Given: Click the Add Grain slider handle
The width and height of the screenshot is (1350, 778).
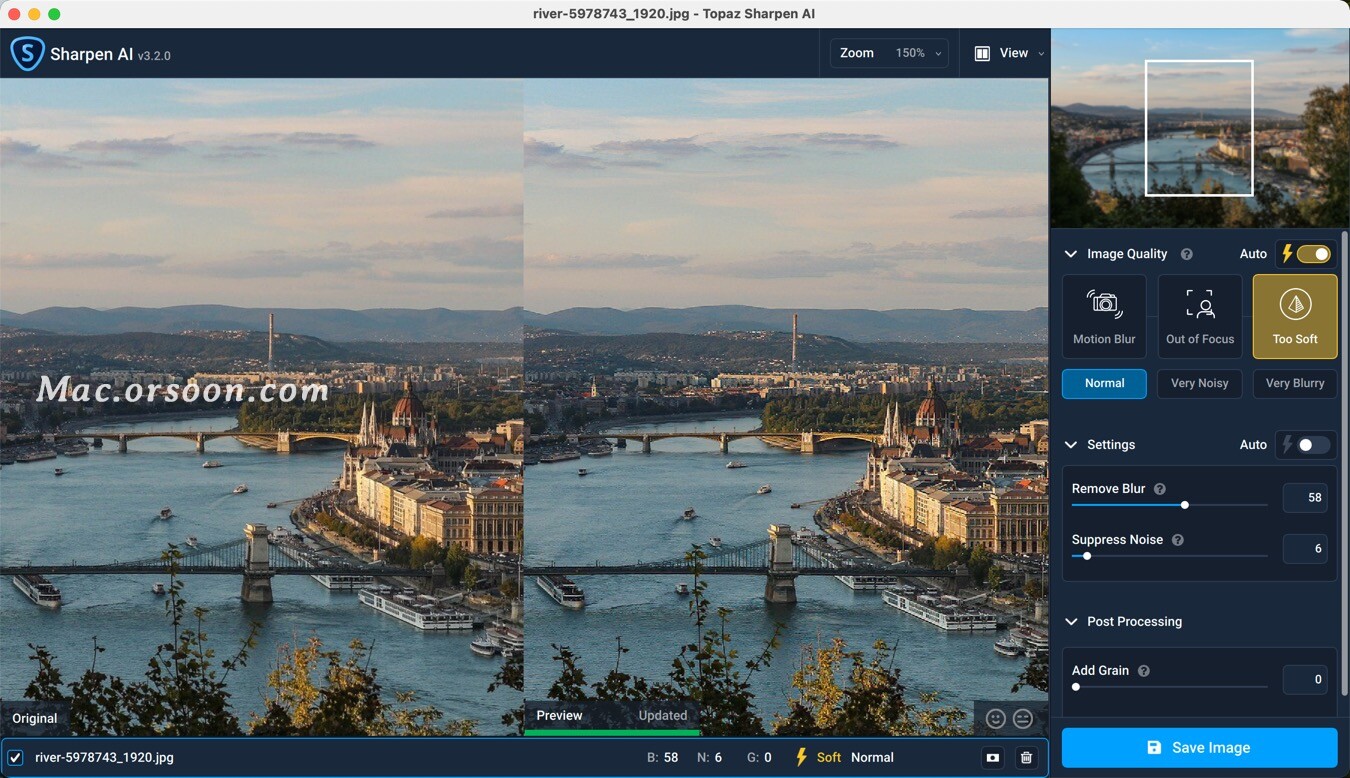Looking at the screenshot, I should pos(1076,687).
